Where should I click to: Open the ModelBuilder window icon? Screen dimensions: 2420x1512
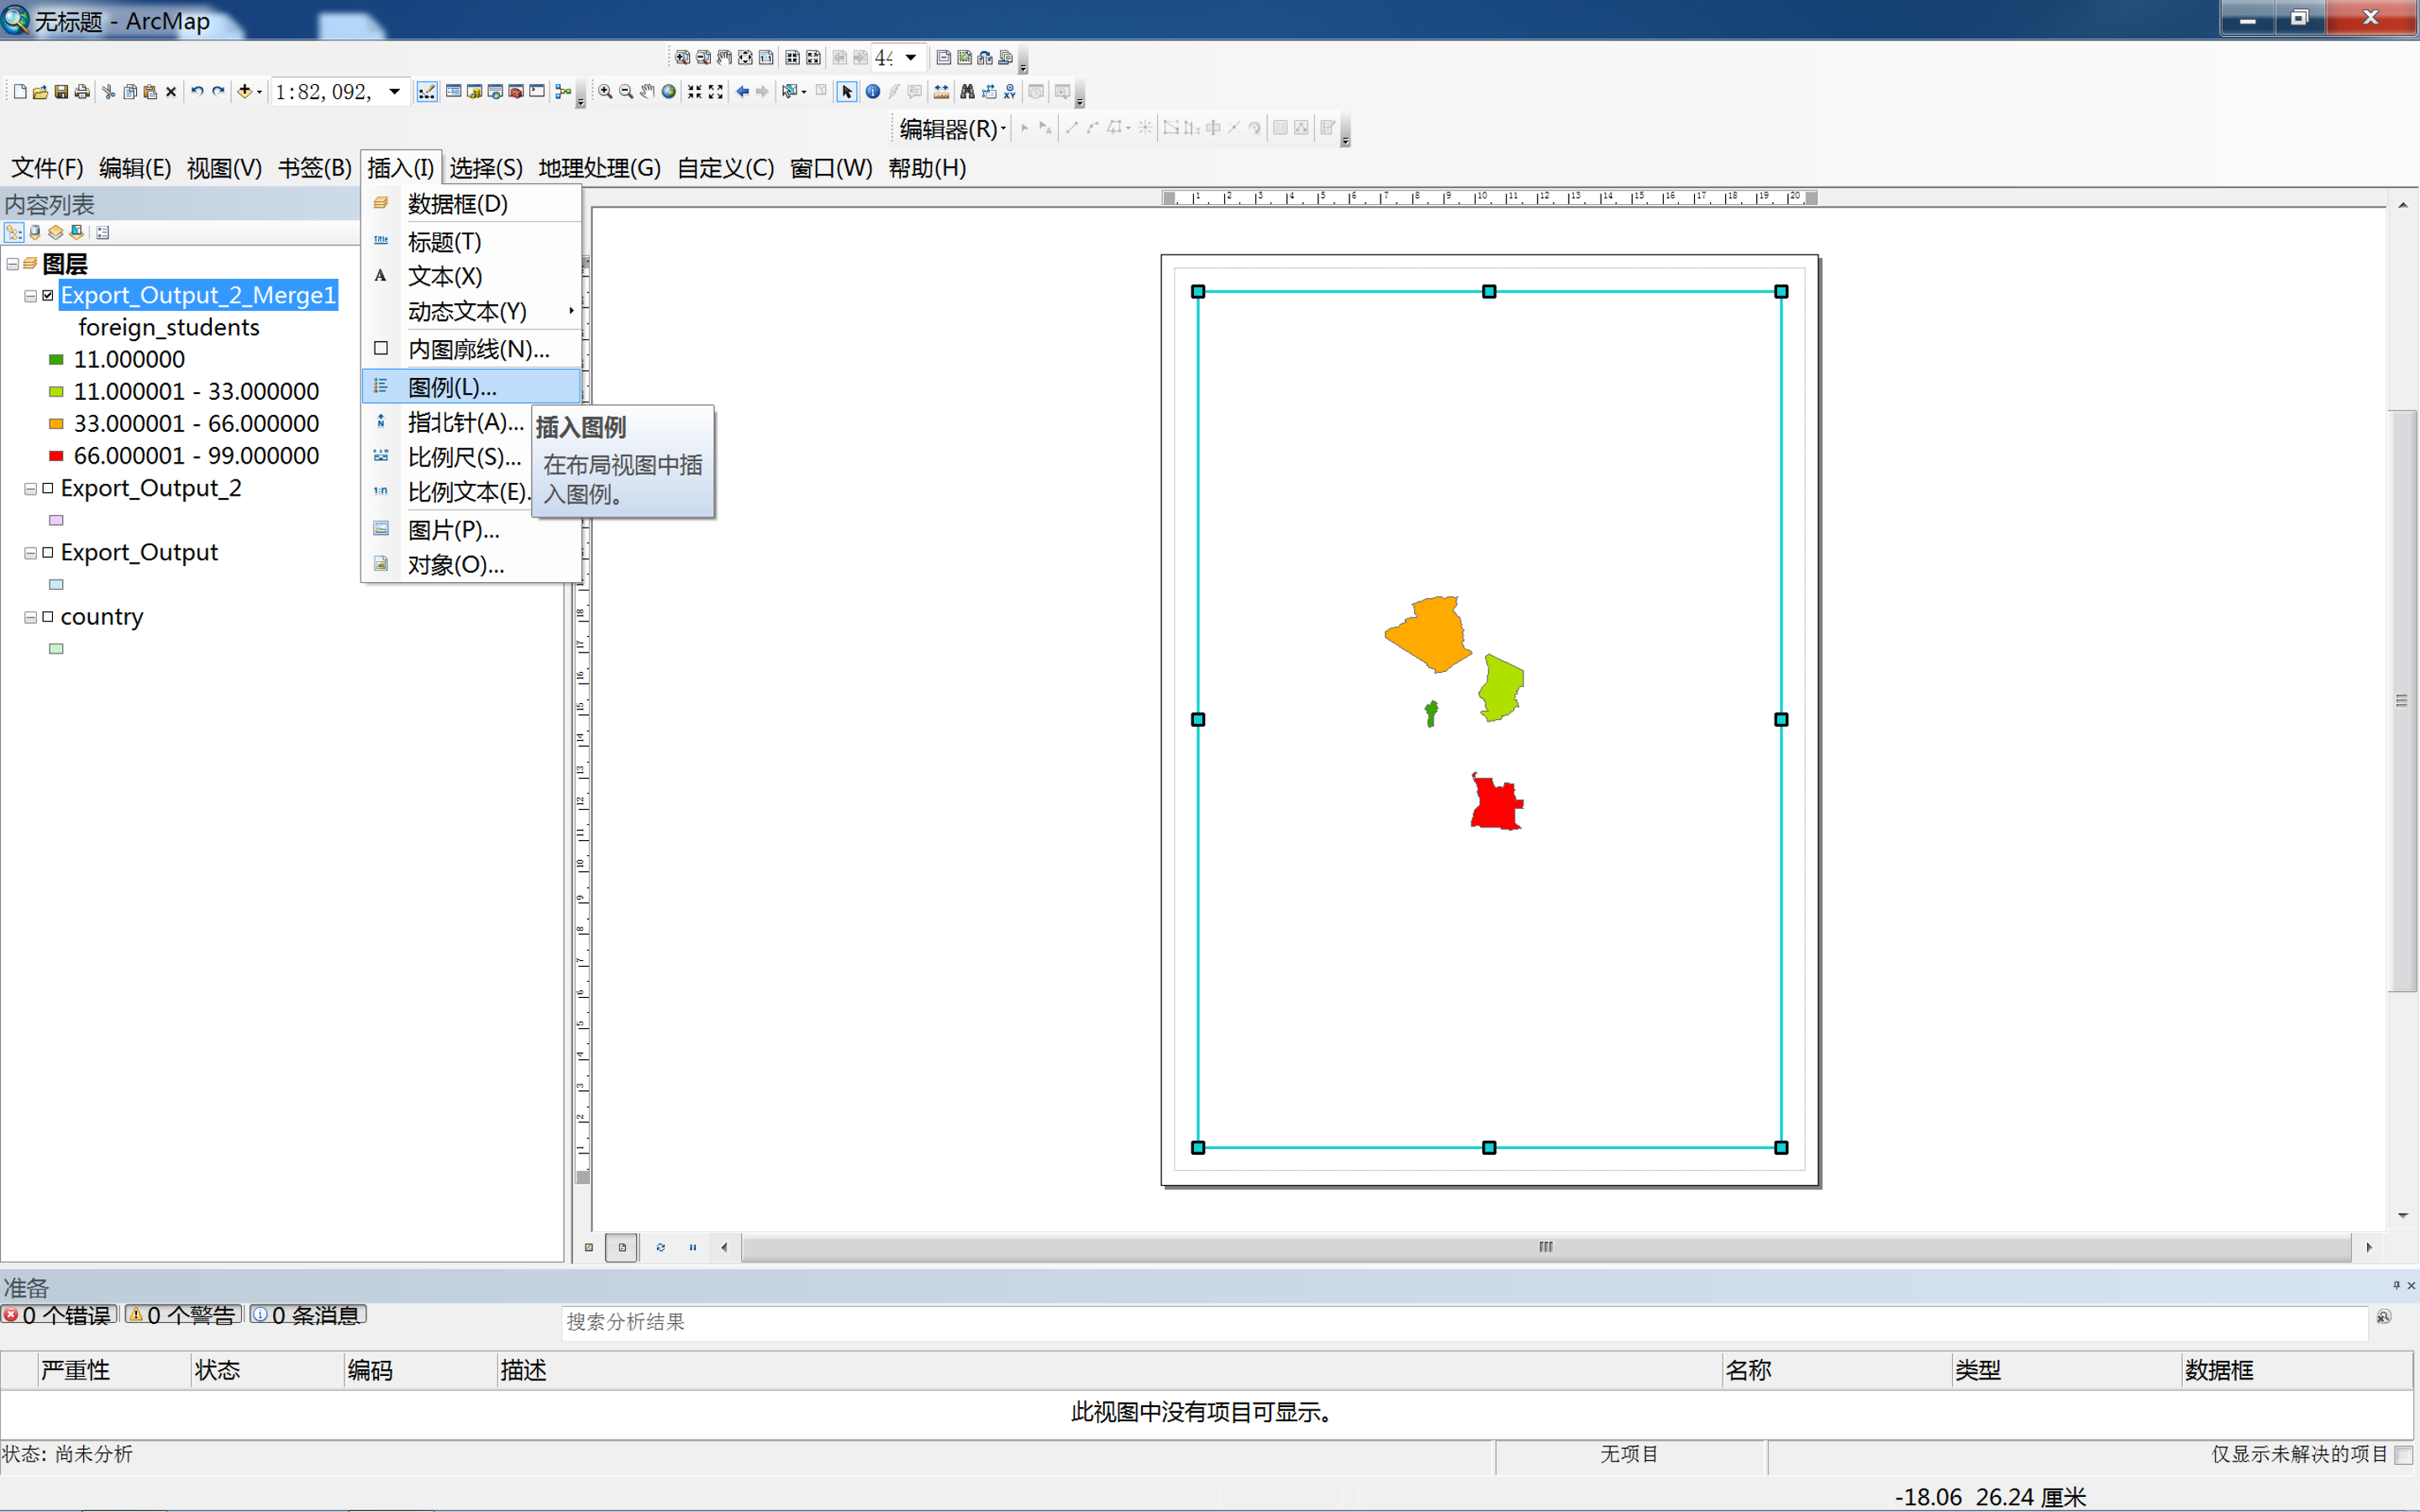click(x=563, y=92)
